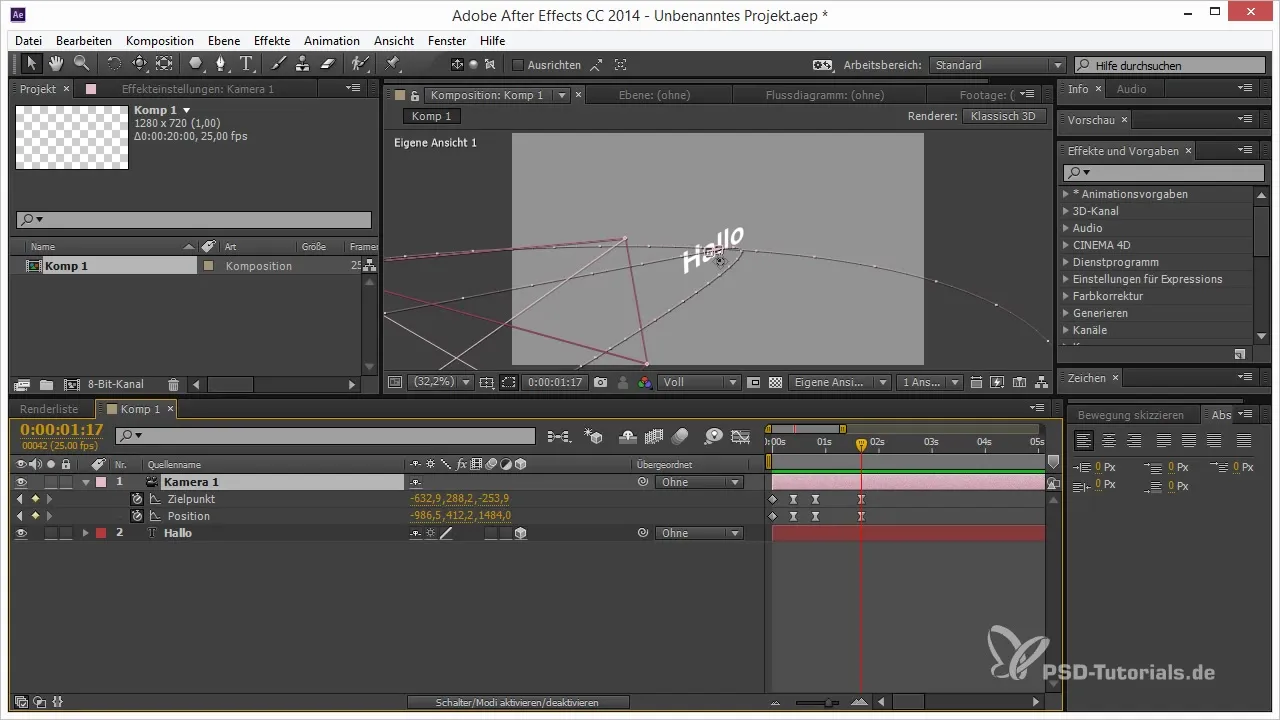
Task: Open the Voll resolution dropdown
Action: [700, 382]
